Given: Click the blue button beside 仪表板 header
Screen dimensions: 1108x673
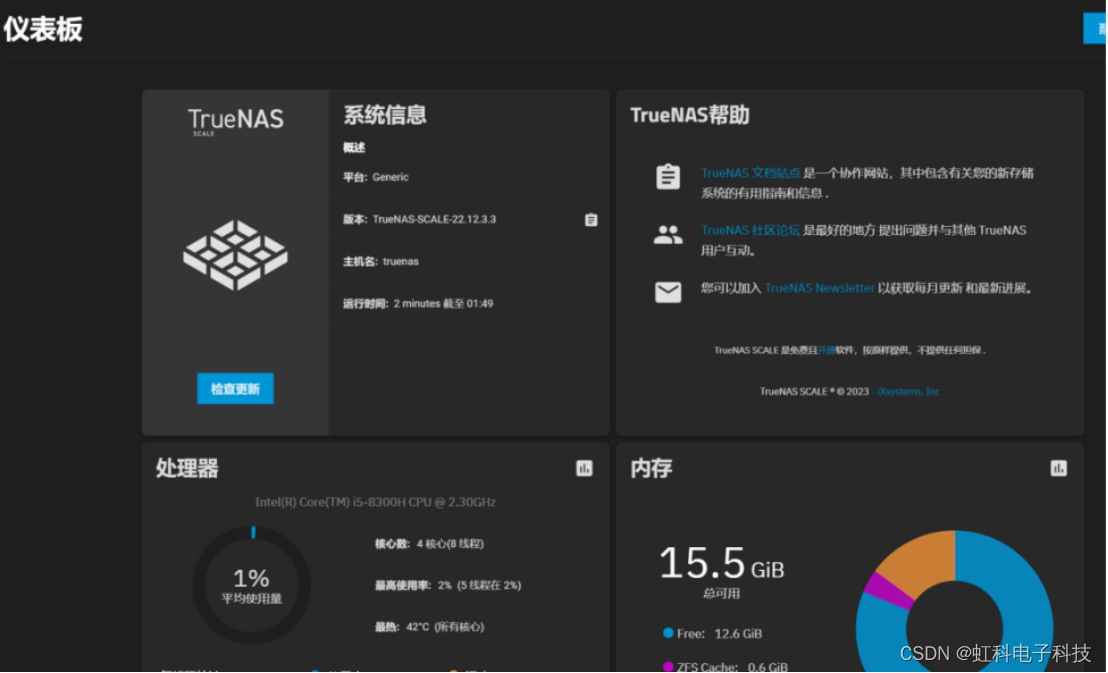Looking at the screenshot, I should (1095, 28).
